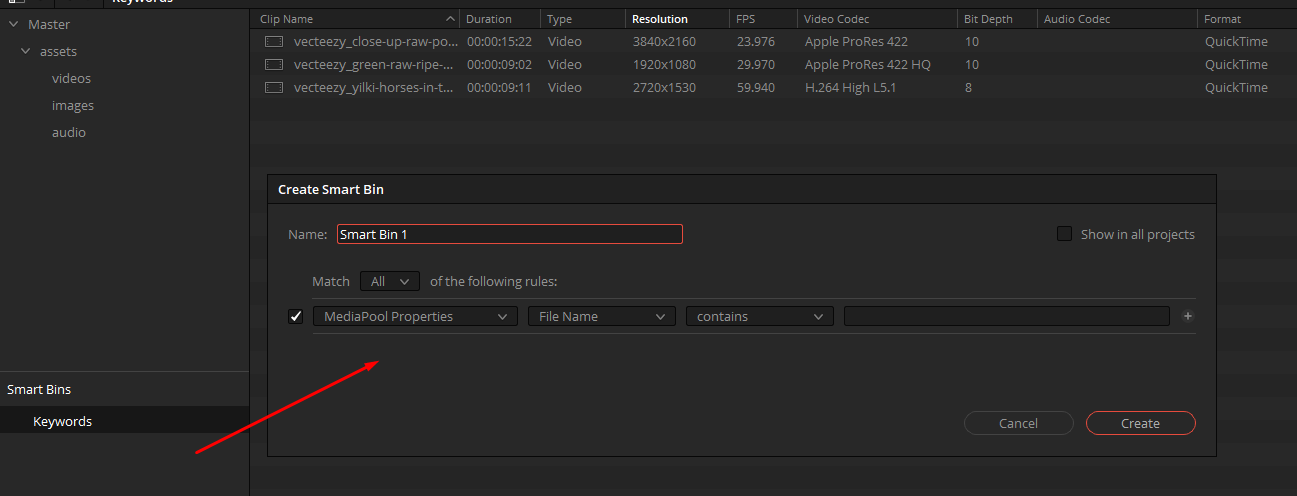The width and height of the screenshot is (1297, 496).
Task: Click the plus icon to add a rule
Action: coord(1188,316)
